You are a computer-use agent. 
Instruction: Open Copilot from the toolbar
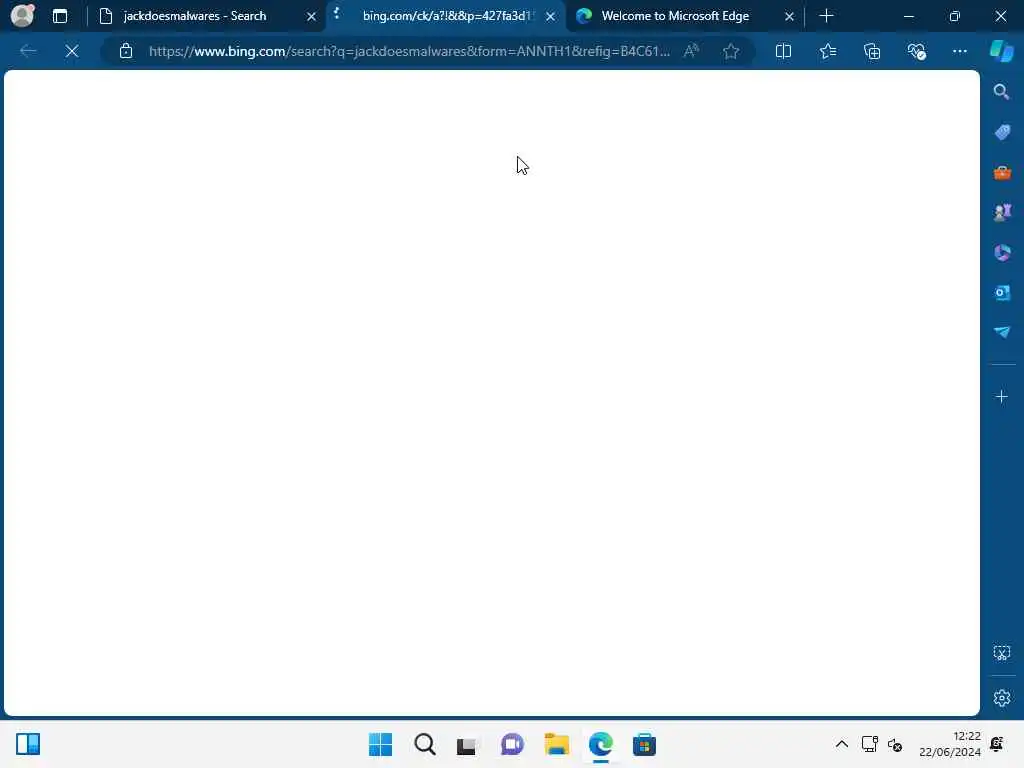coord(1001,51)
